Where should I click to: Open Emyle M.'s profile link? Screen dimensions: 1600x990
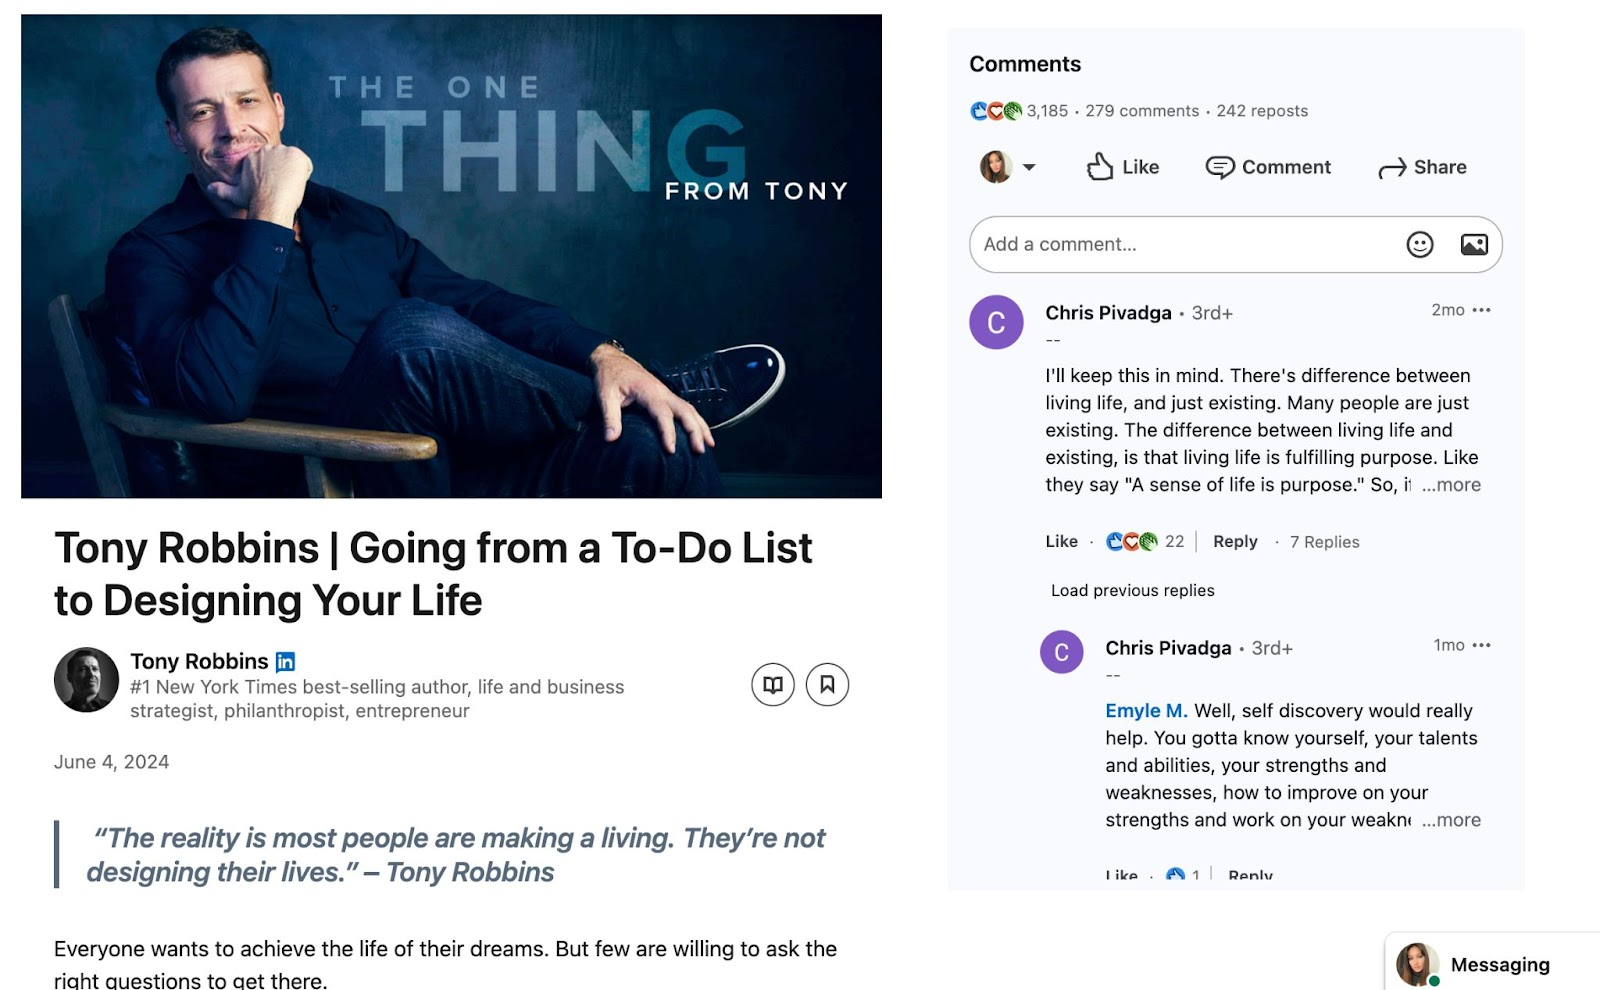point(1144,711)
